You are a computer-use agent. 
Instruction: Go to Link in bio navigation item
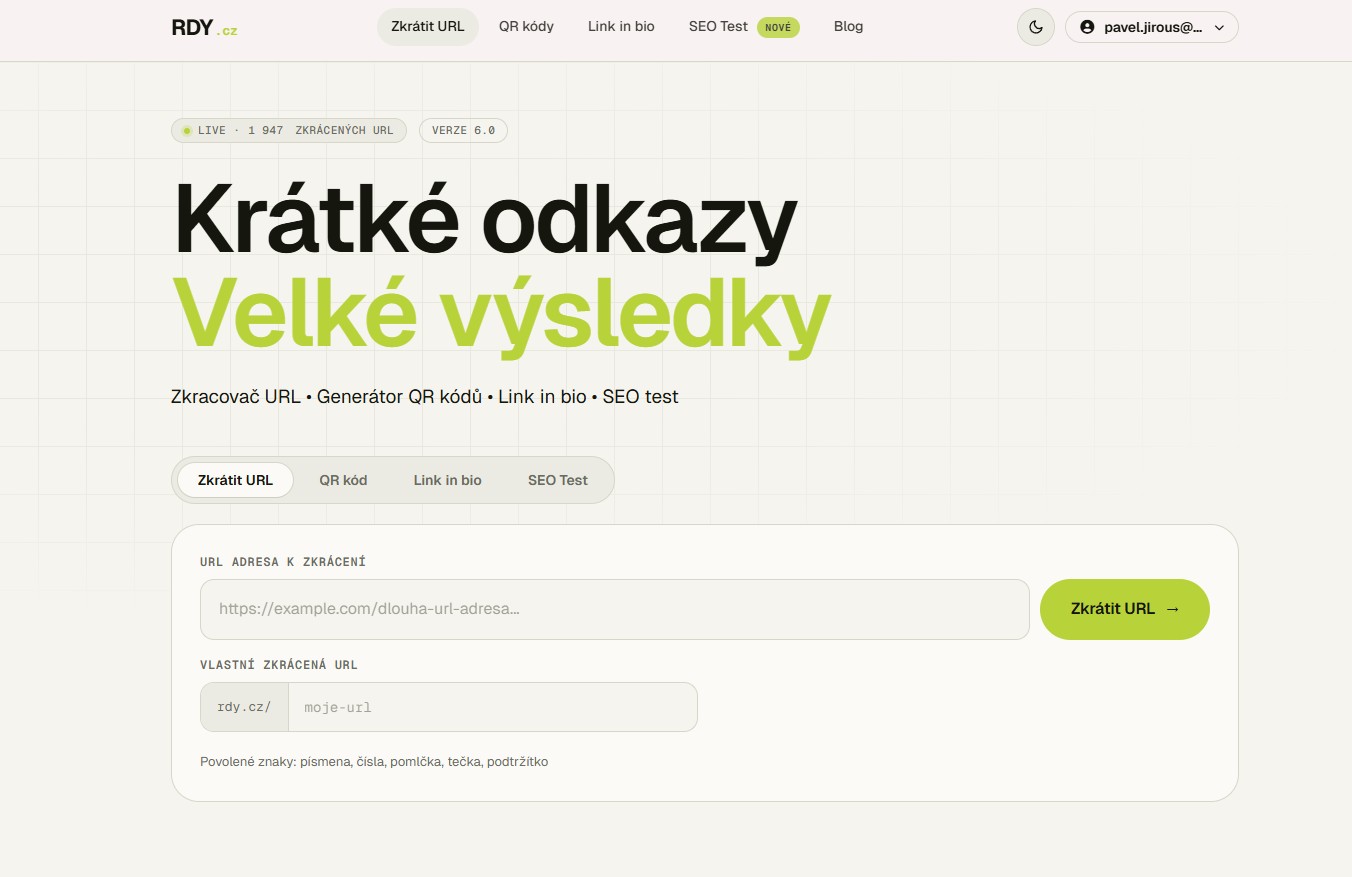point(621,27)
